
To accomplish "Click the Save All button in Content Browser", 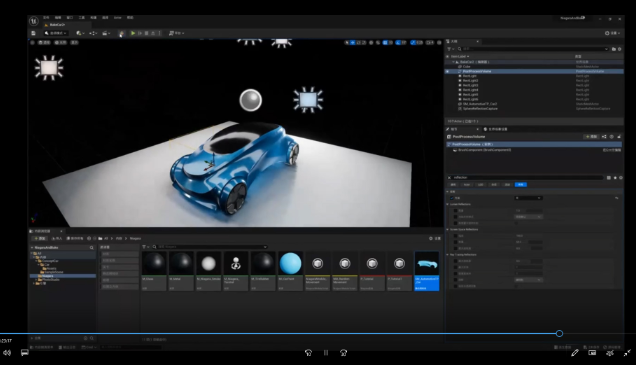I will (75, 238).
